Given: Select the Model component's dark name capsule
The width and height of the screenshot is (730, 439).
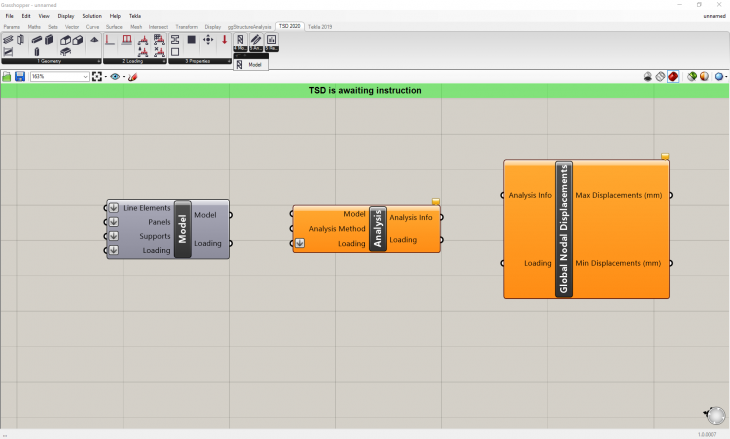Looking at the screenshot, I should coord(182,229).
